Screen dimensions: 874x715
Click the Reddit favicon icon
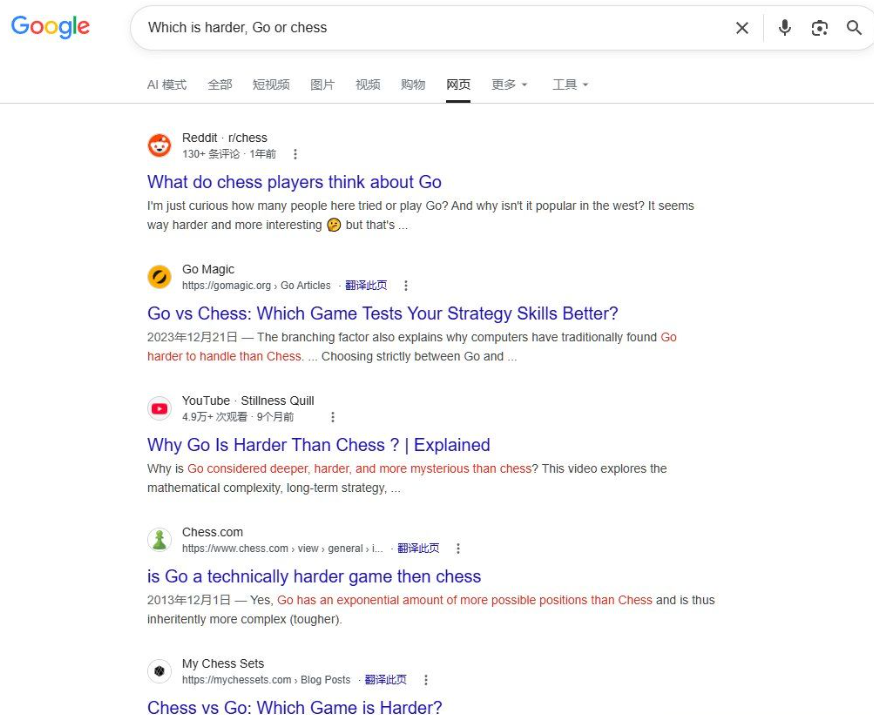click(159, 145)
